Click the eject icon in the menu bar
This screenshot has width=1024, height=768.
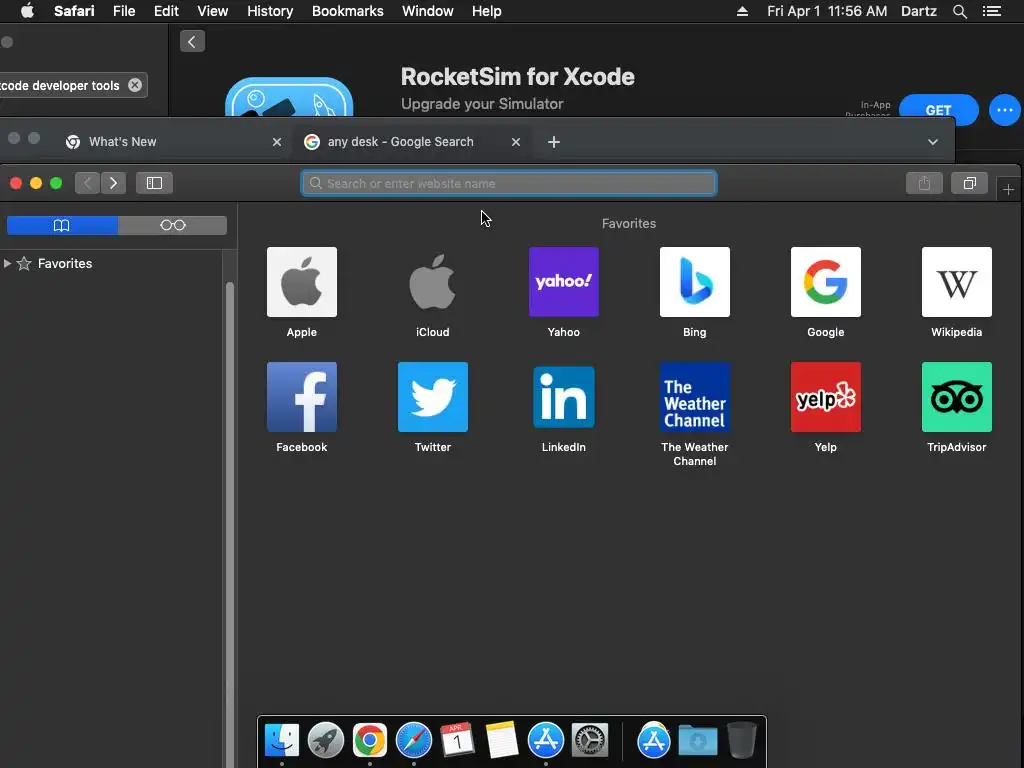(742, 11)
